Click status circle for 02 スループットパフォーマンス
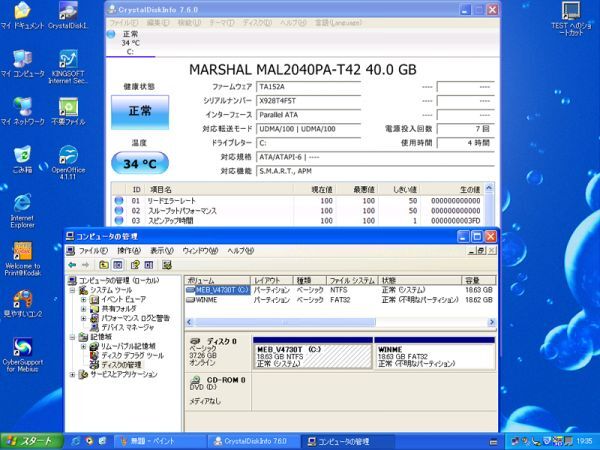600x450 pixels. pyautogui.click(x=119, y=210)
